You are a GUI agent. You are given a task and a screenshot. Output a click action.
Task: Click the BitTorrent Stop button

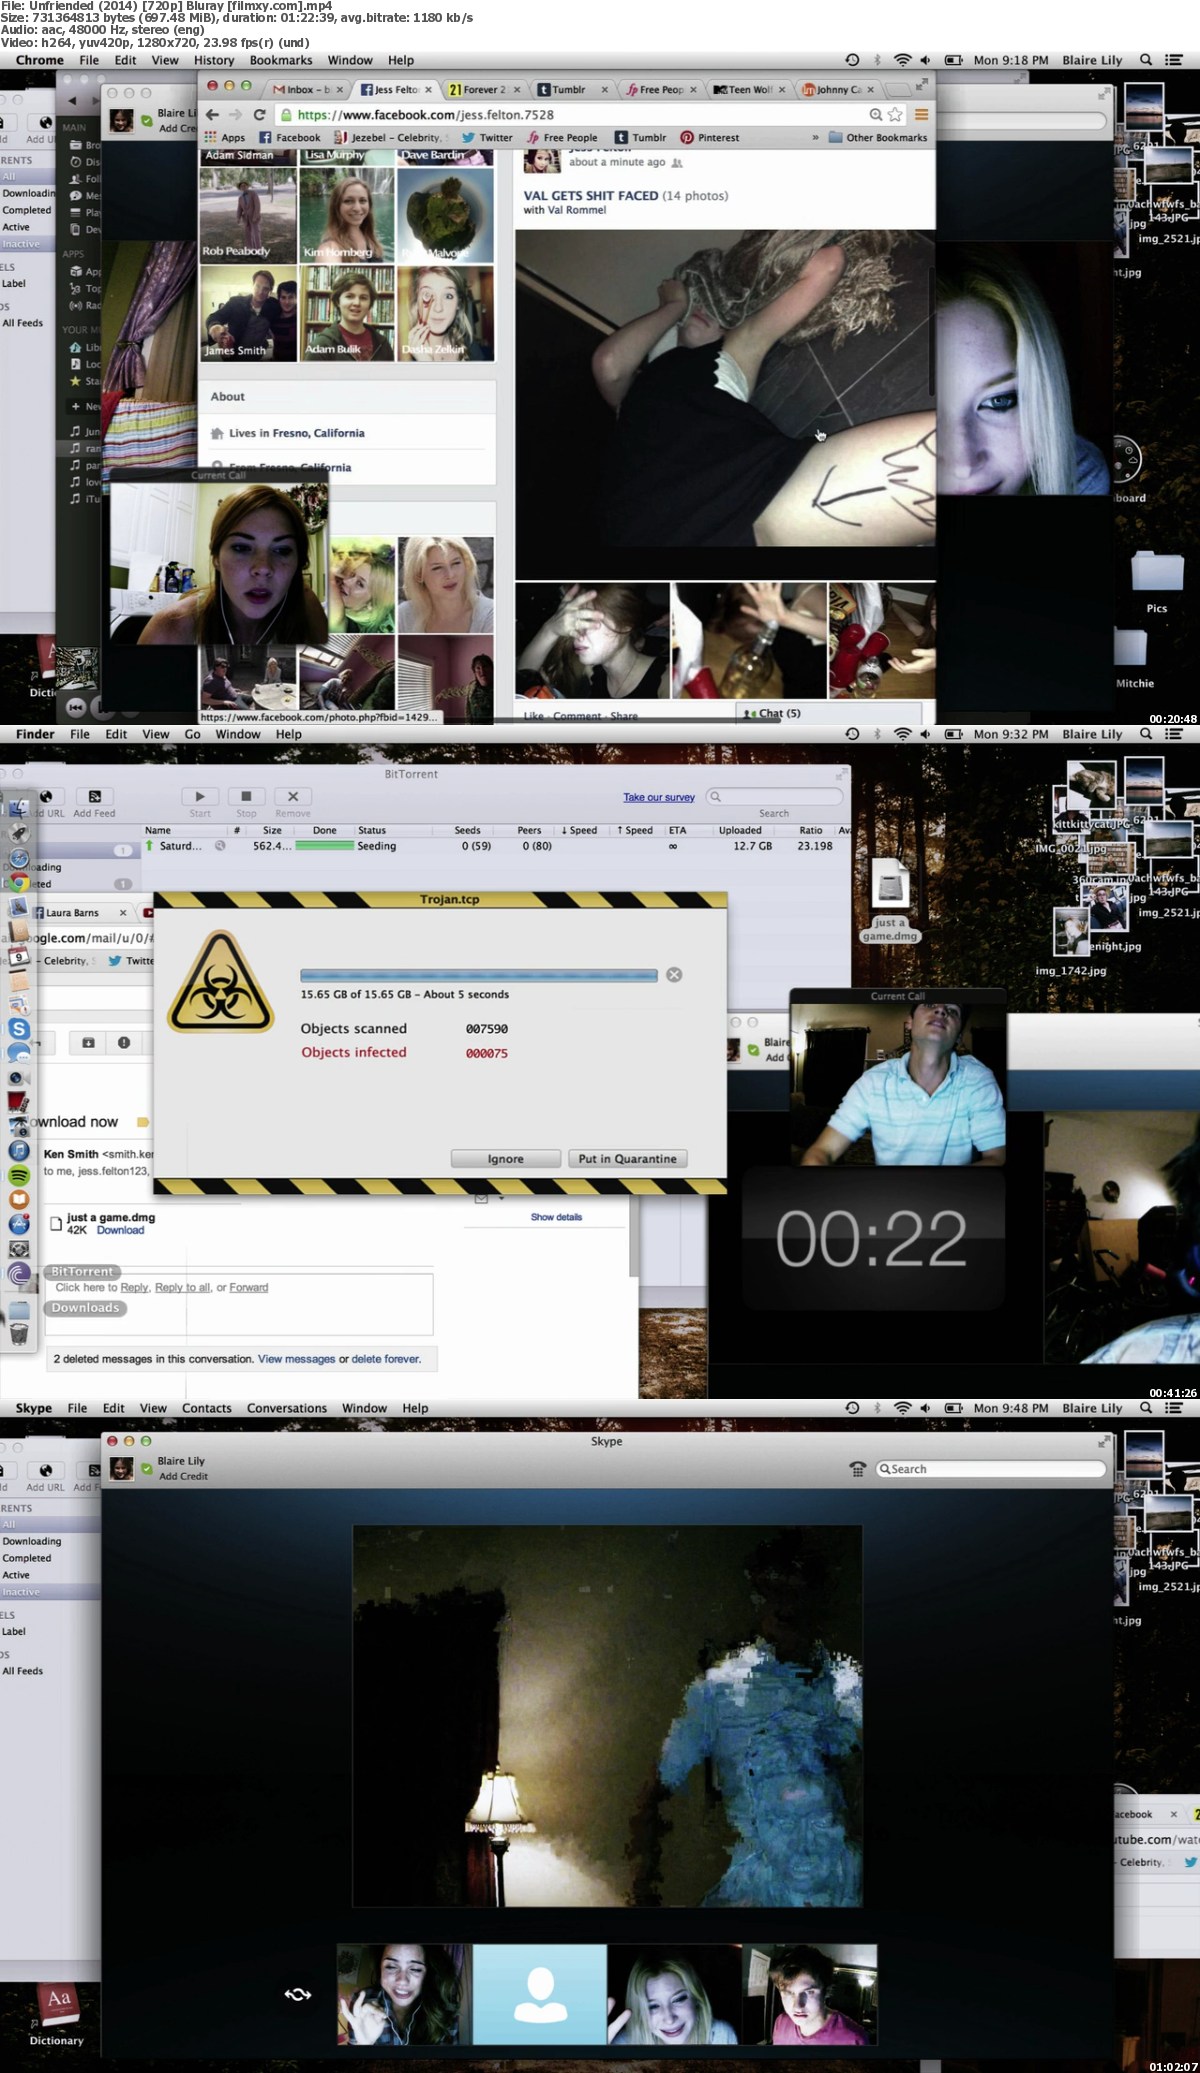pyautogui.click(x=246, y=796)
